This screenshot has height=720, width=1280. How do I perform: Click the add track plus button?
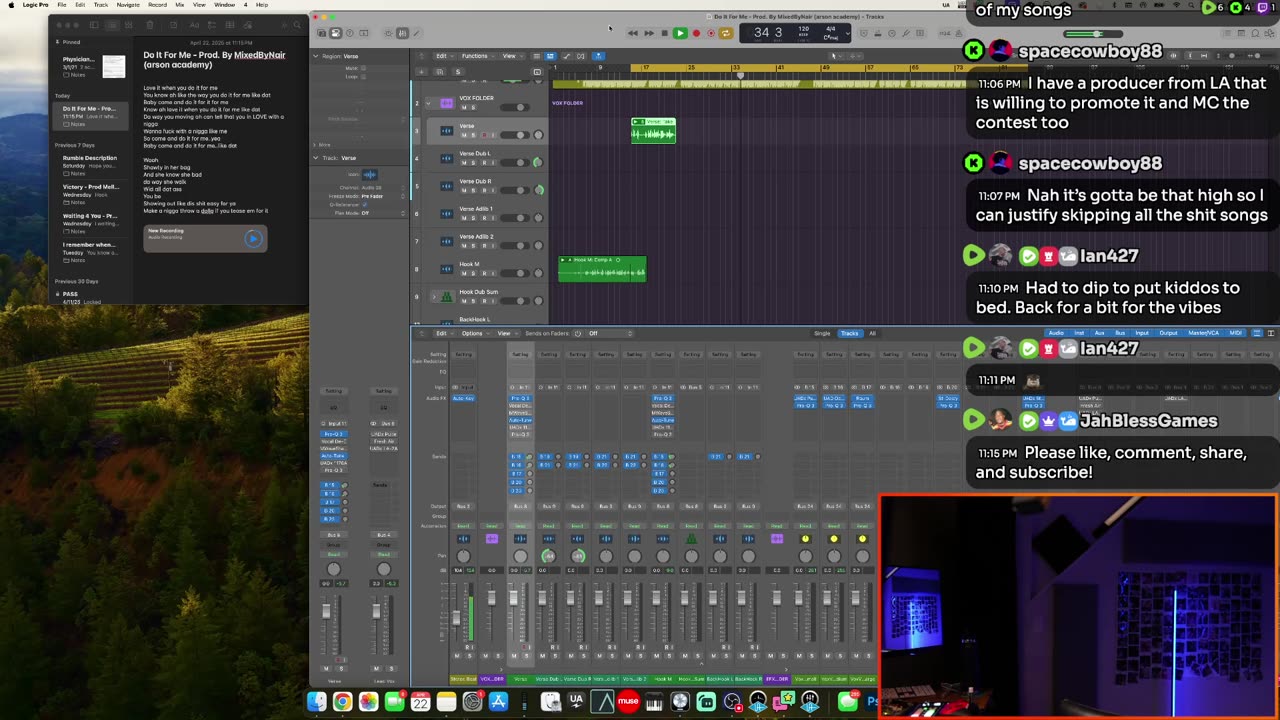pyautogui.click(x=423, y=72)
